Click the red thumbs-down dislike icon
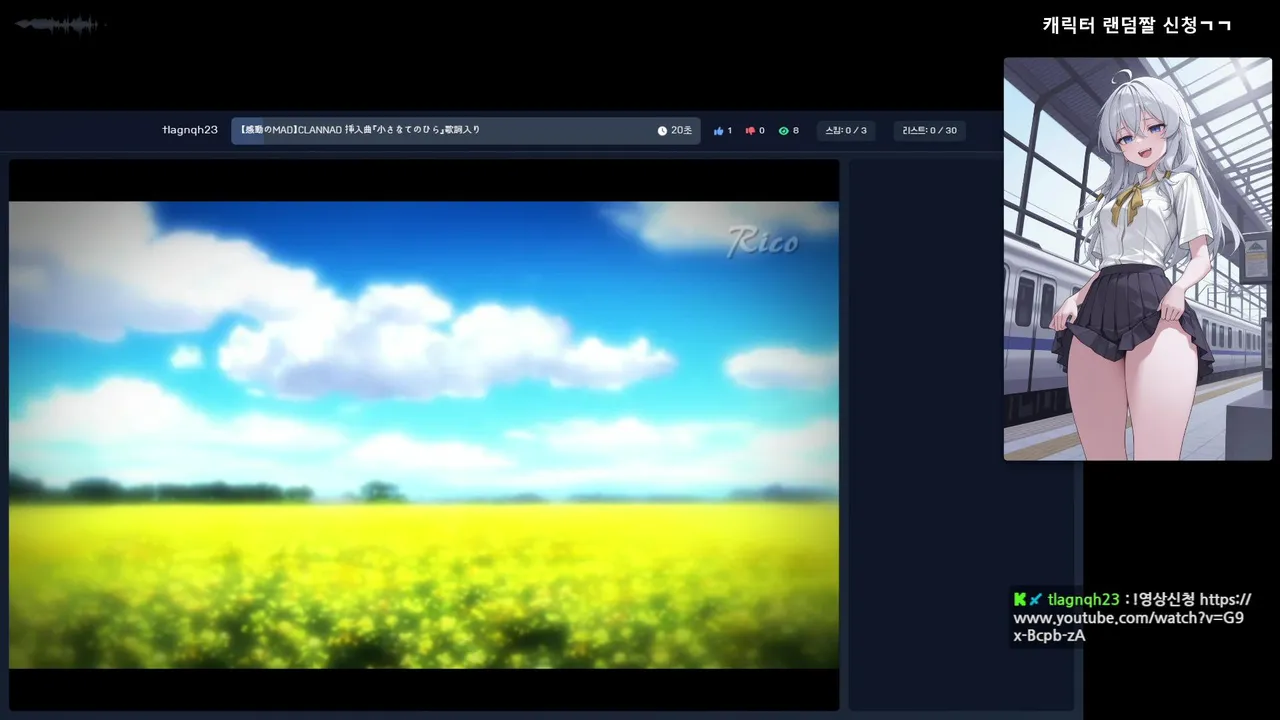 750,131
